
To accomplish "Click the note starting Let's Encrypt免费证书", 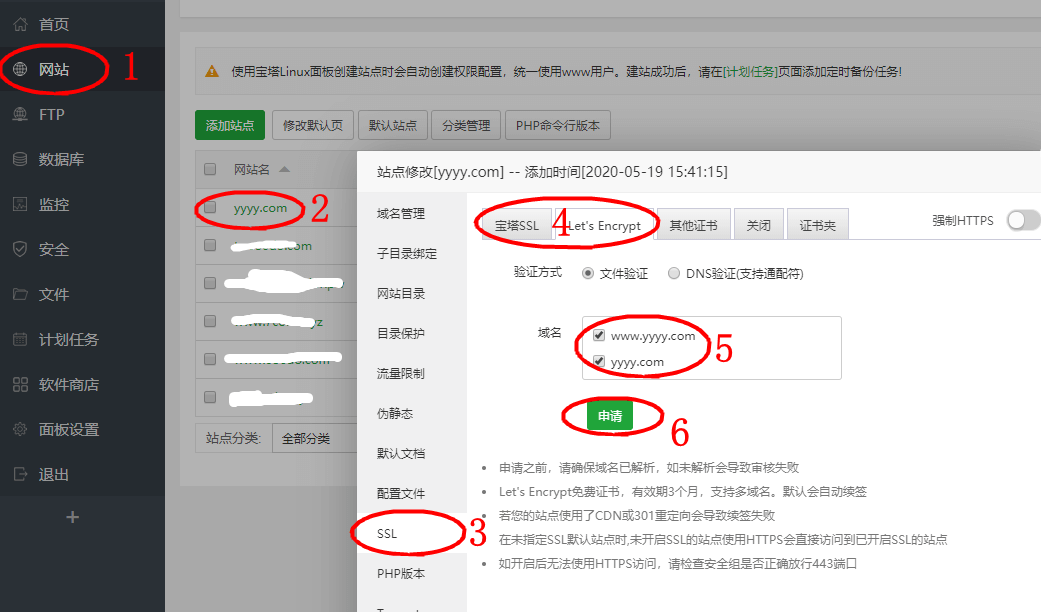I will 682,491.
